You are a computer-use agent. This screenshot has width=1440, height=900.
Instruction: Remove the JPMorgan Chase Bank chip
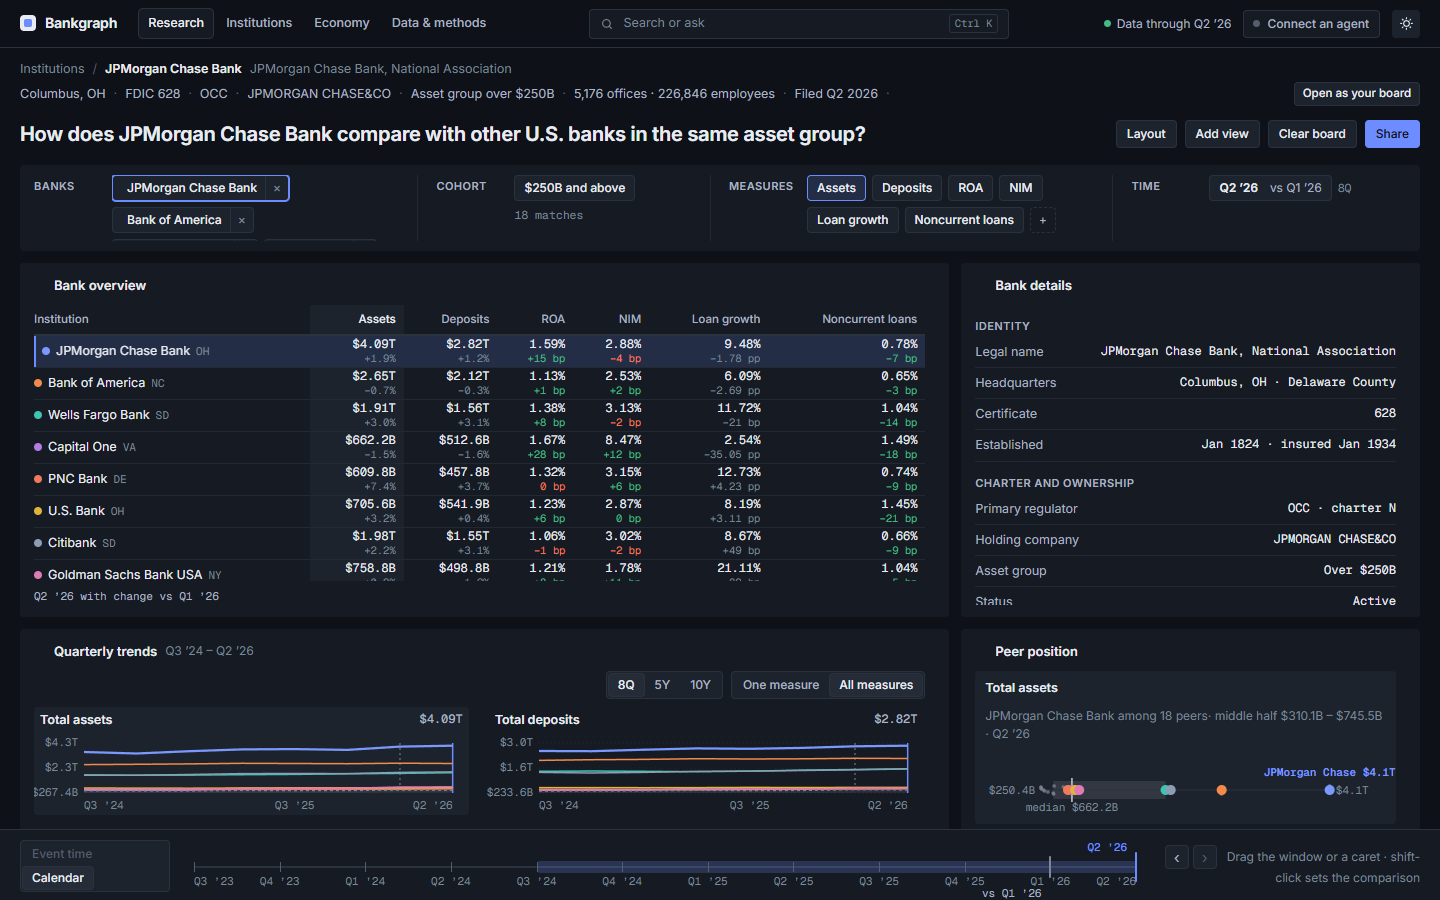click(x=277, y=188)
